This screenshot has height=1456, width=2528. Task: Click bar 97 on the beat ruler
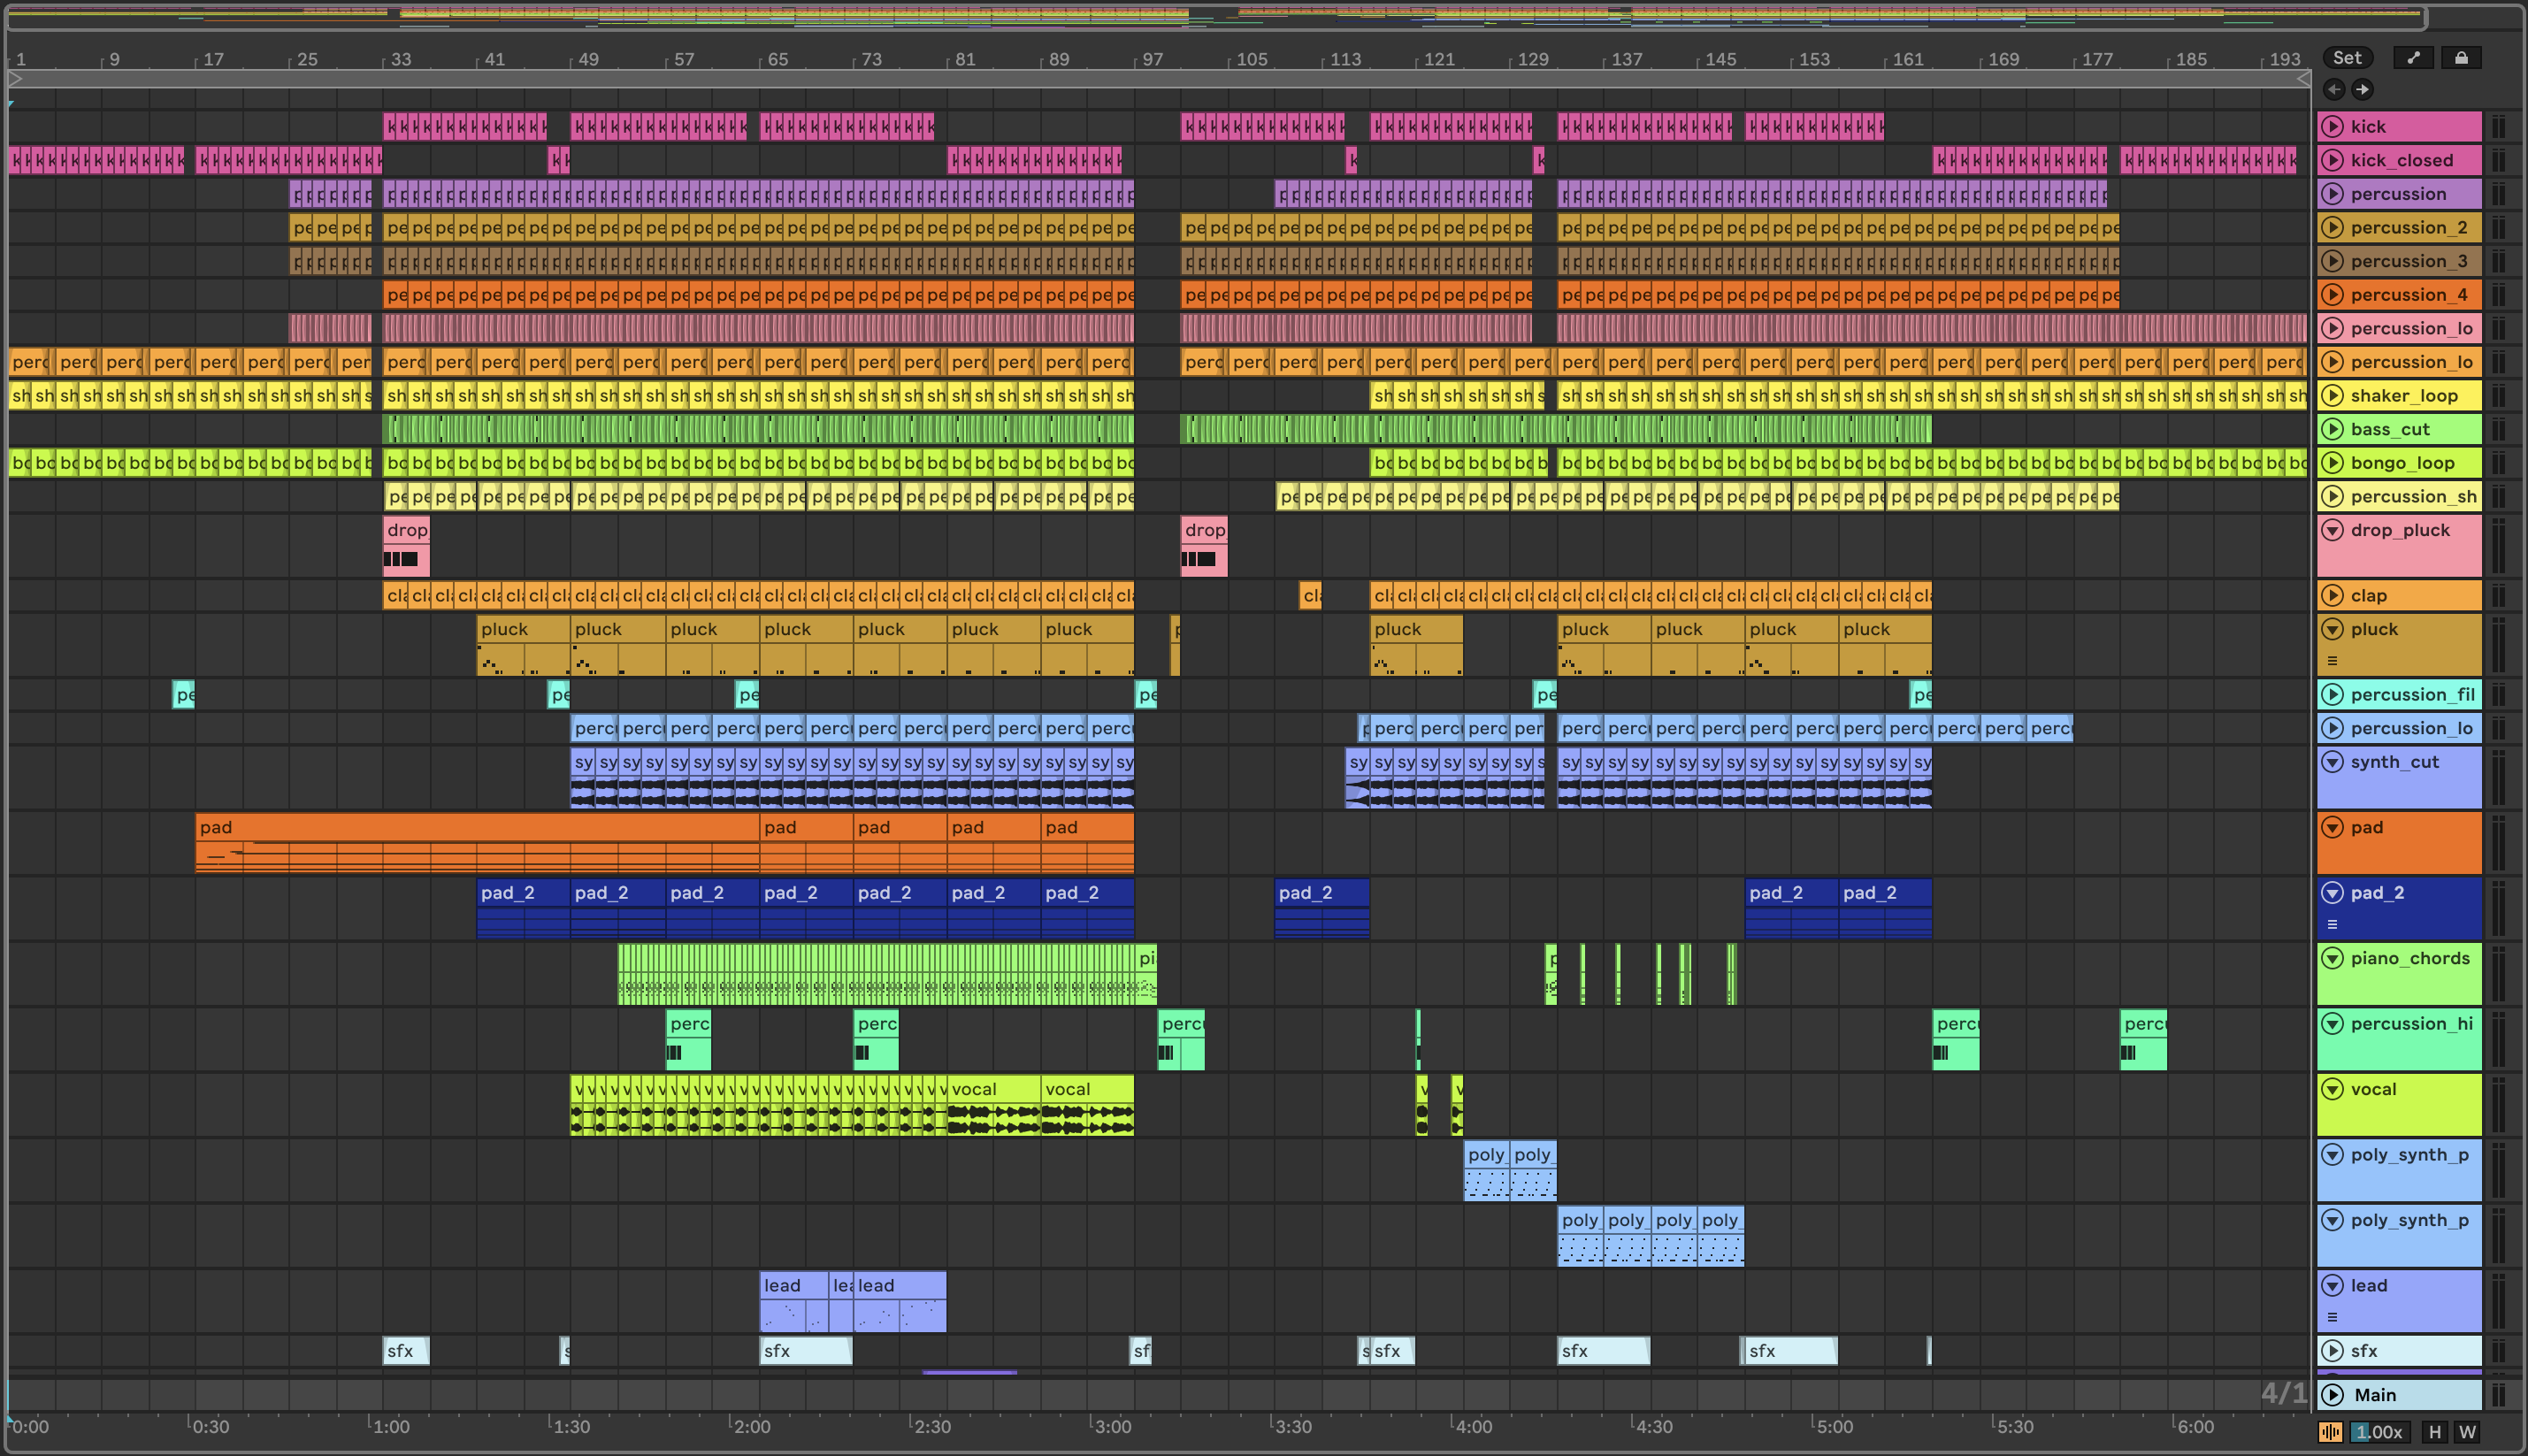tap(1152, 60)
